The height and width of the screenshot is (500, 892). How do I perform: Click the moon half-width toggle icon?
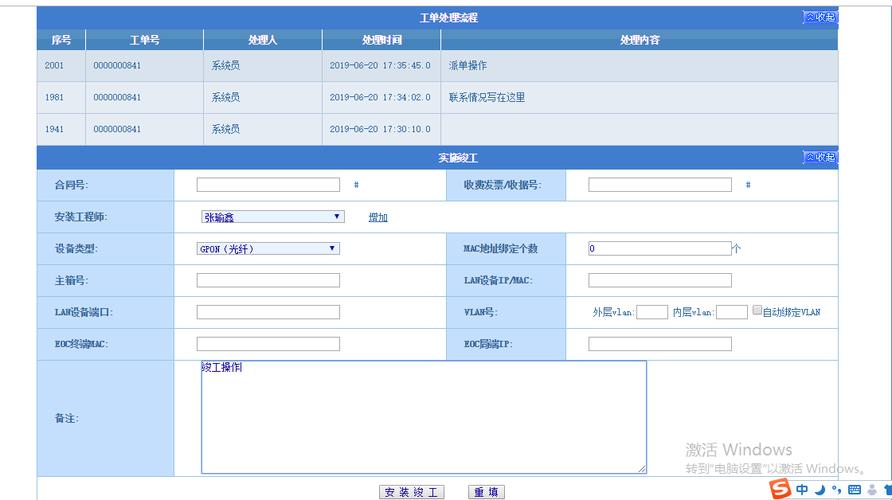[x=820, y=489]
